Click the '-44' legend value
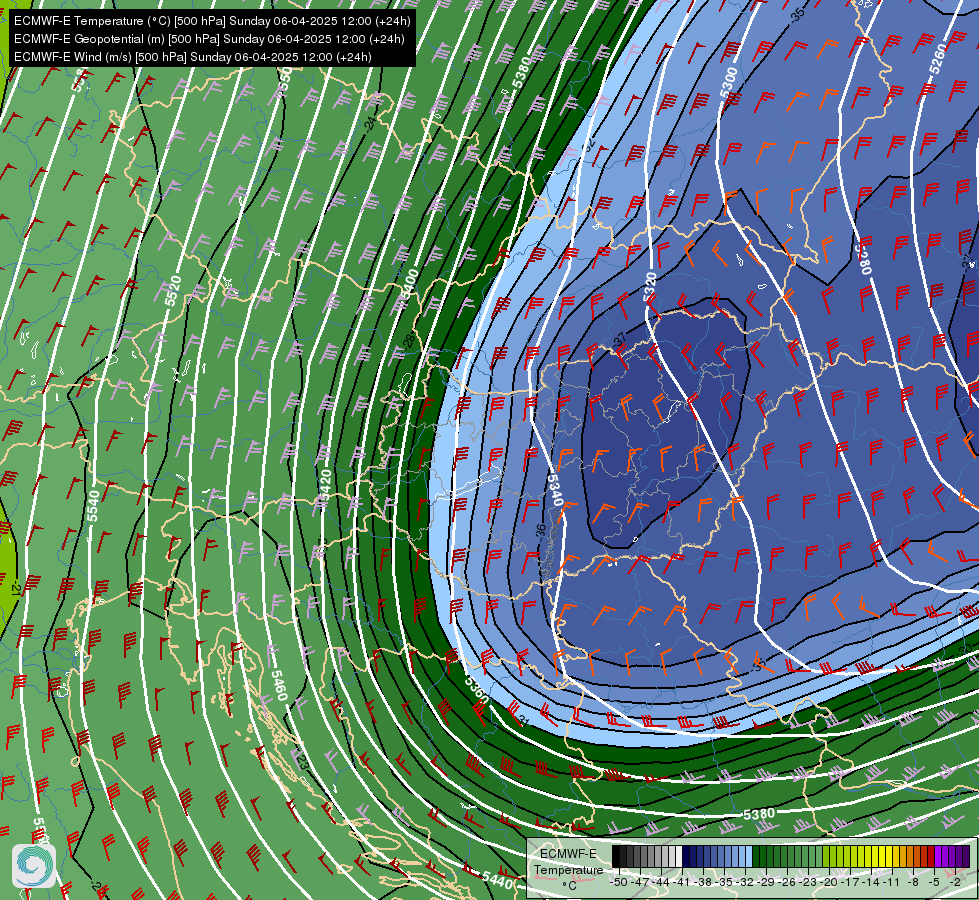979x900 pixels. coord(661,883)
